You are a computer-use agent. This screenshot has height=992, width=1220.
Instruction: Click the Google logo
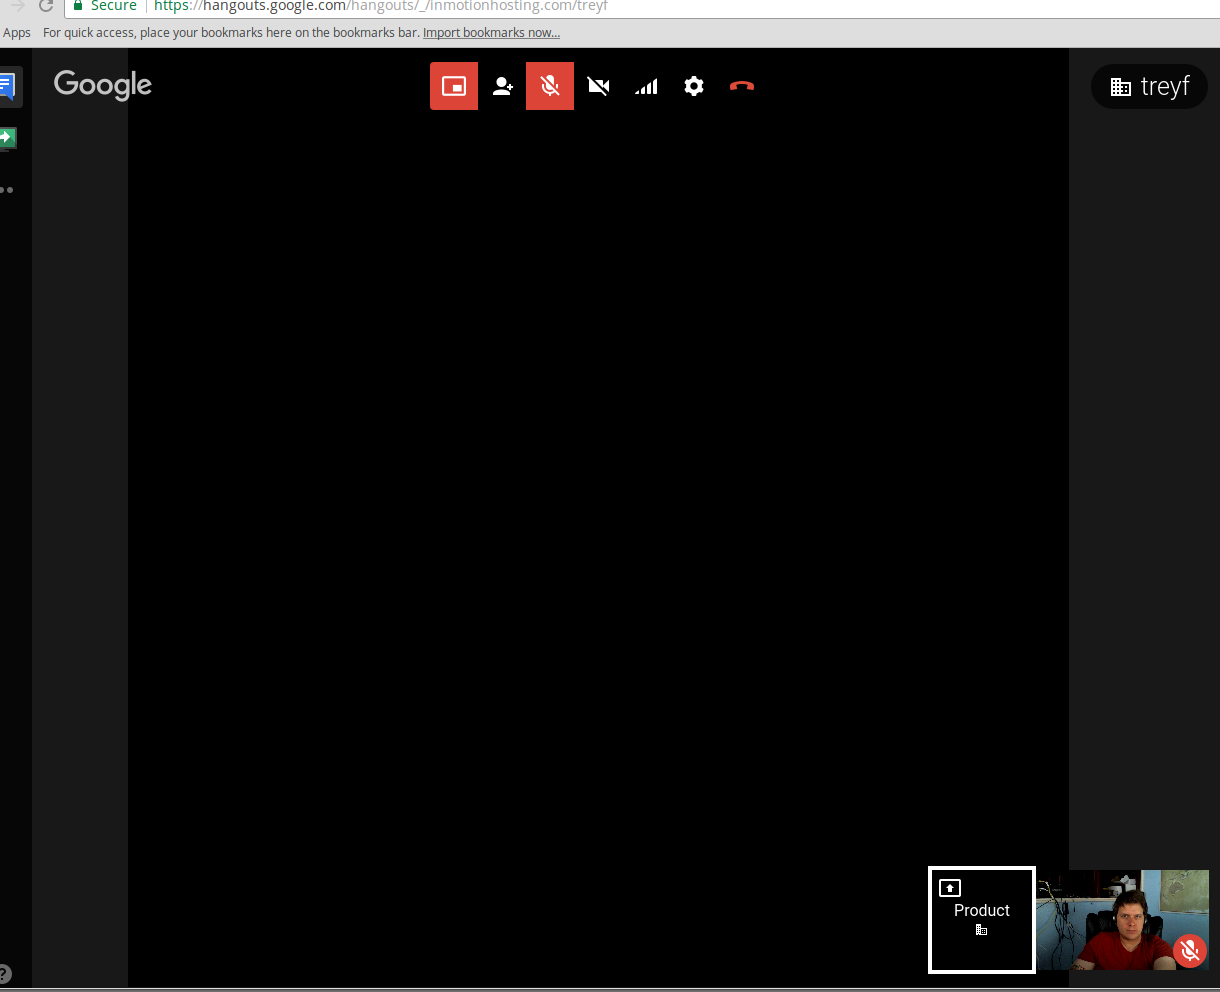pos(103,85)
